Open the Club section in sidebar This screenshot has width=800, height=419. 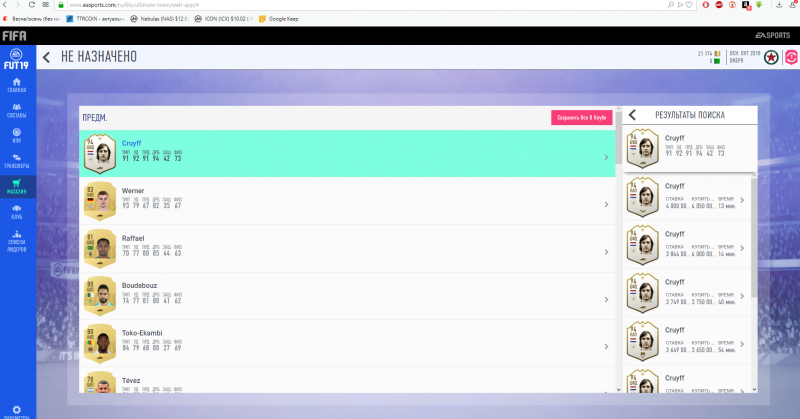pos(17,212)
